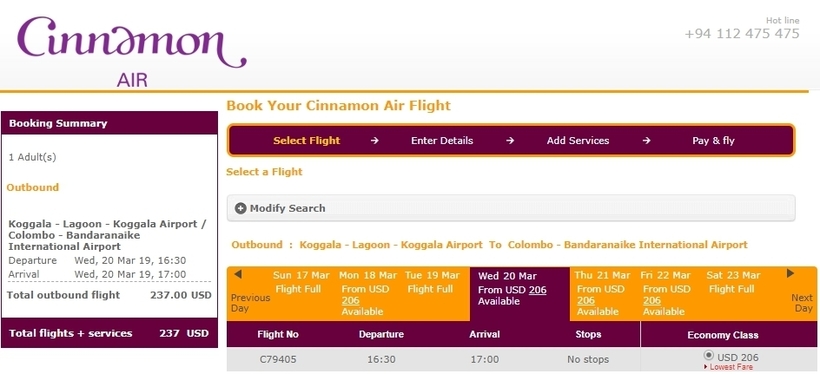The width and height of the screenshot is (820, 374).
Task: Click flight C79405 row
Action: [x=521, y=360]
